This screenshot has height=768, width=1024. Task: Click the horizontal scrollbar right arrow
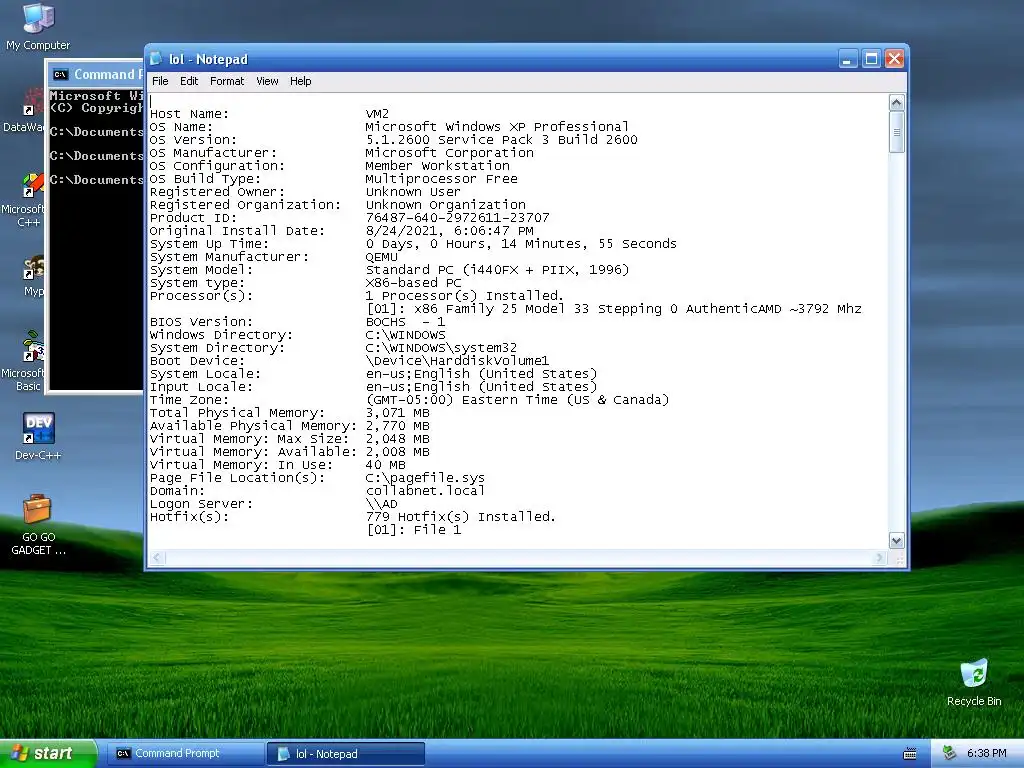point(880,558)
